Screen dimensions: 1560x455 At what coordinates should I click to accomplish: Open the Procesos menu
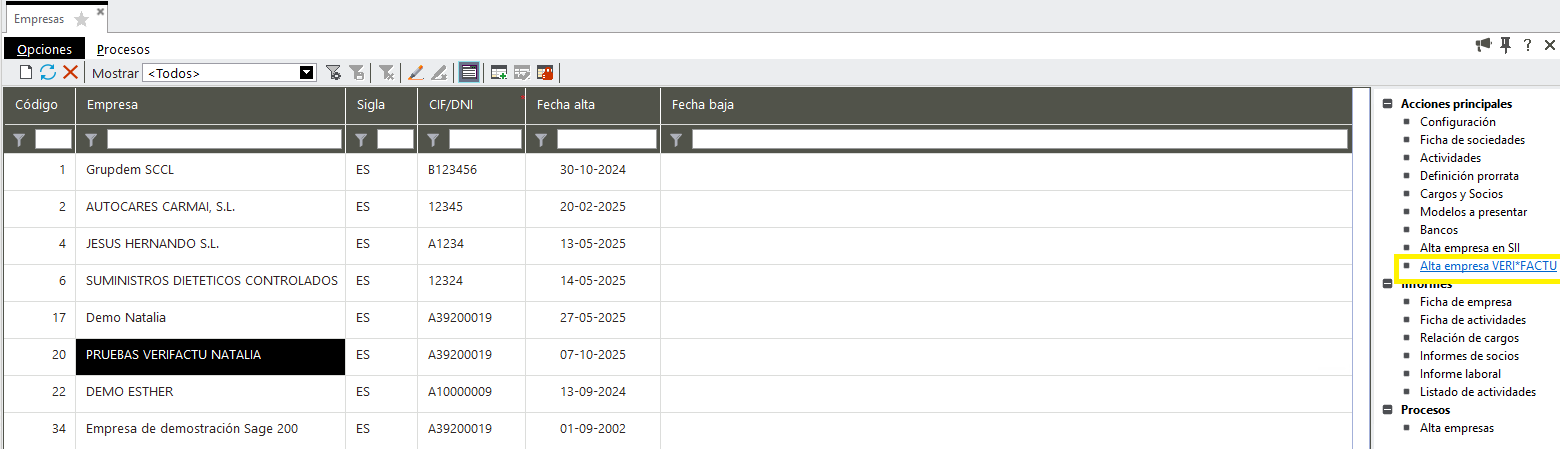(123, 49)
